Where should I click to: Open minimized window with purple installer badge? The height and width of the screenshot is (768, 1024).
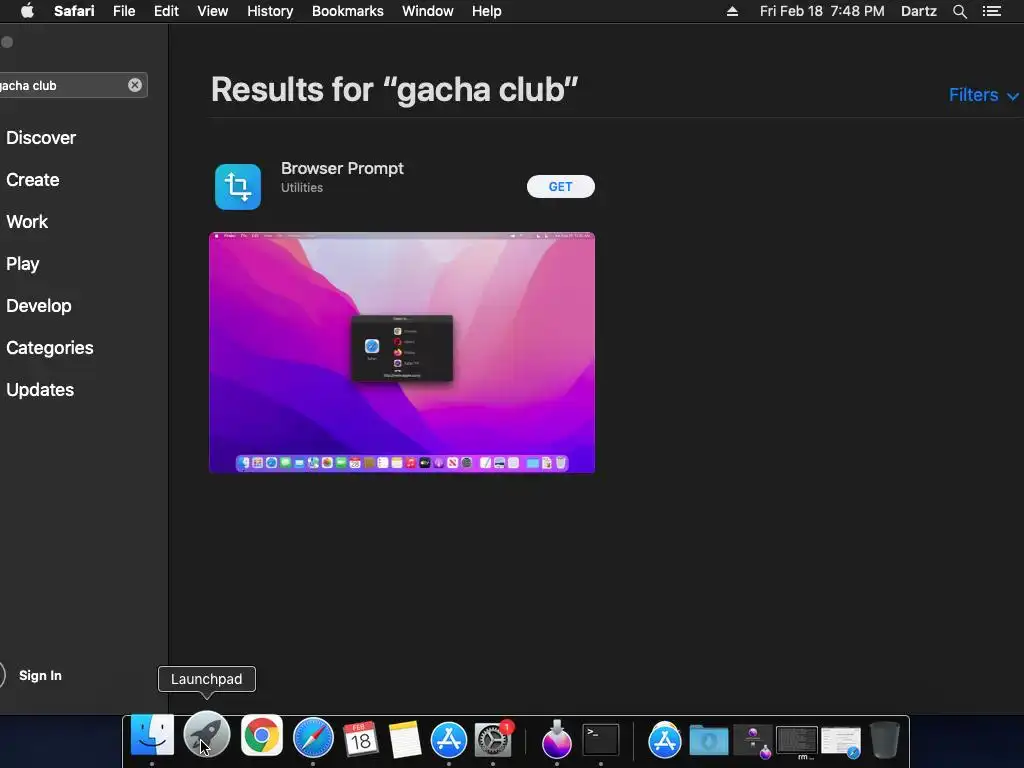[x=753, y=741]
